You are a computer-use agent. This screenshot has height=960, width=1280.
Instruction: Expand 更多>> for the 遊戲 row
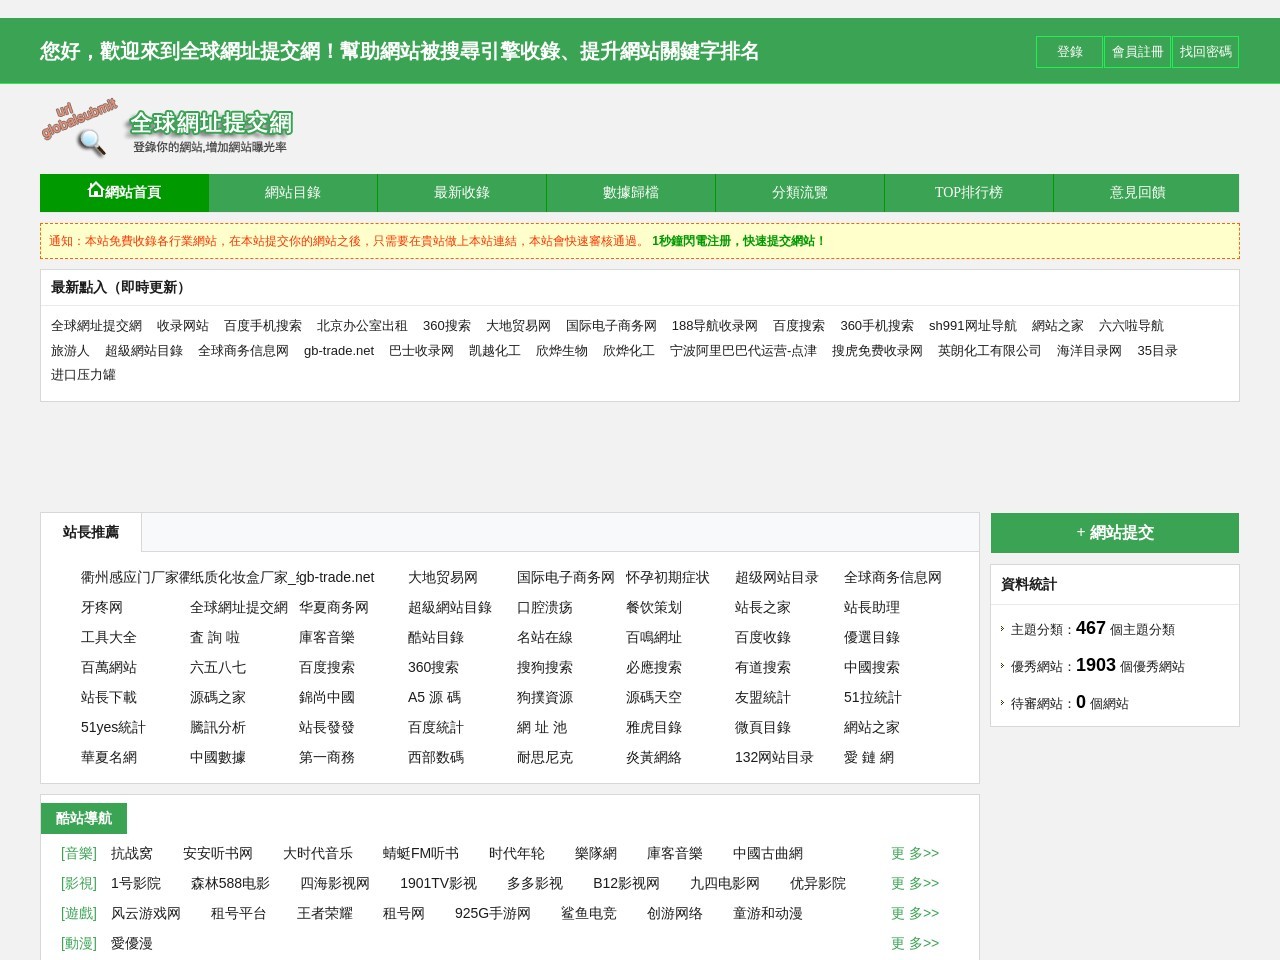coord(914,913)
